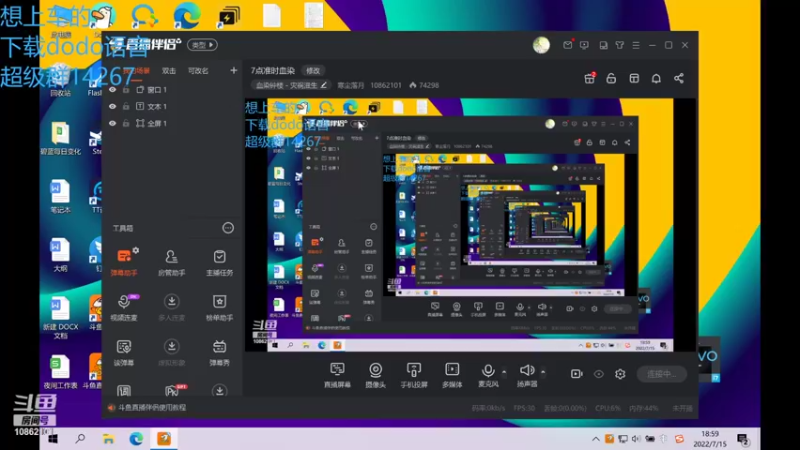Click the FPS:30 status entry
This screenshot has height=450, width=800.
pyautogui.click(x=524, y=408)
